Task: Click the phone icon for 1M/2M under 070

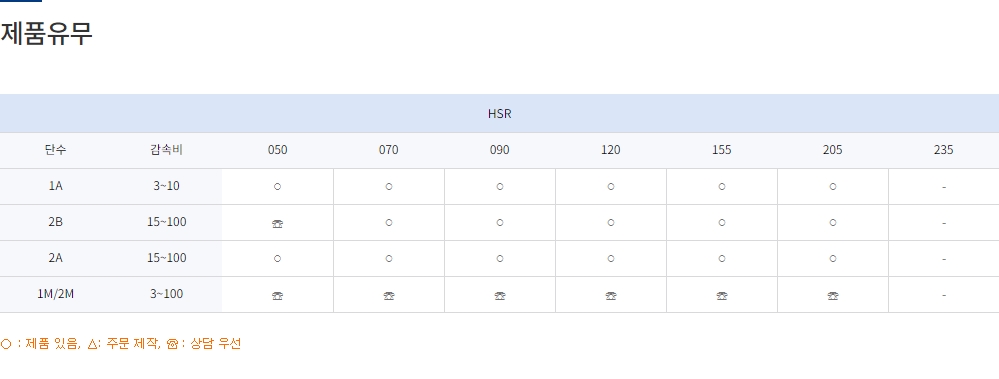Action: (x=389, y=295)
